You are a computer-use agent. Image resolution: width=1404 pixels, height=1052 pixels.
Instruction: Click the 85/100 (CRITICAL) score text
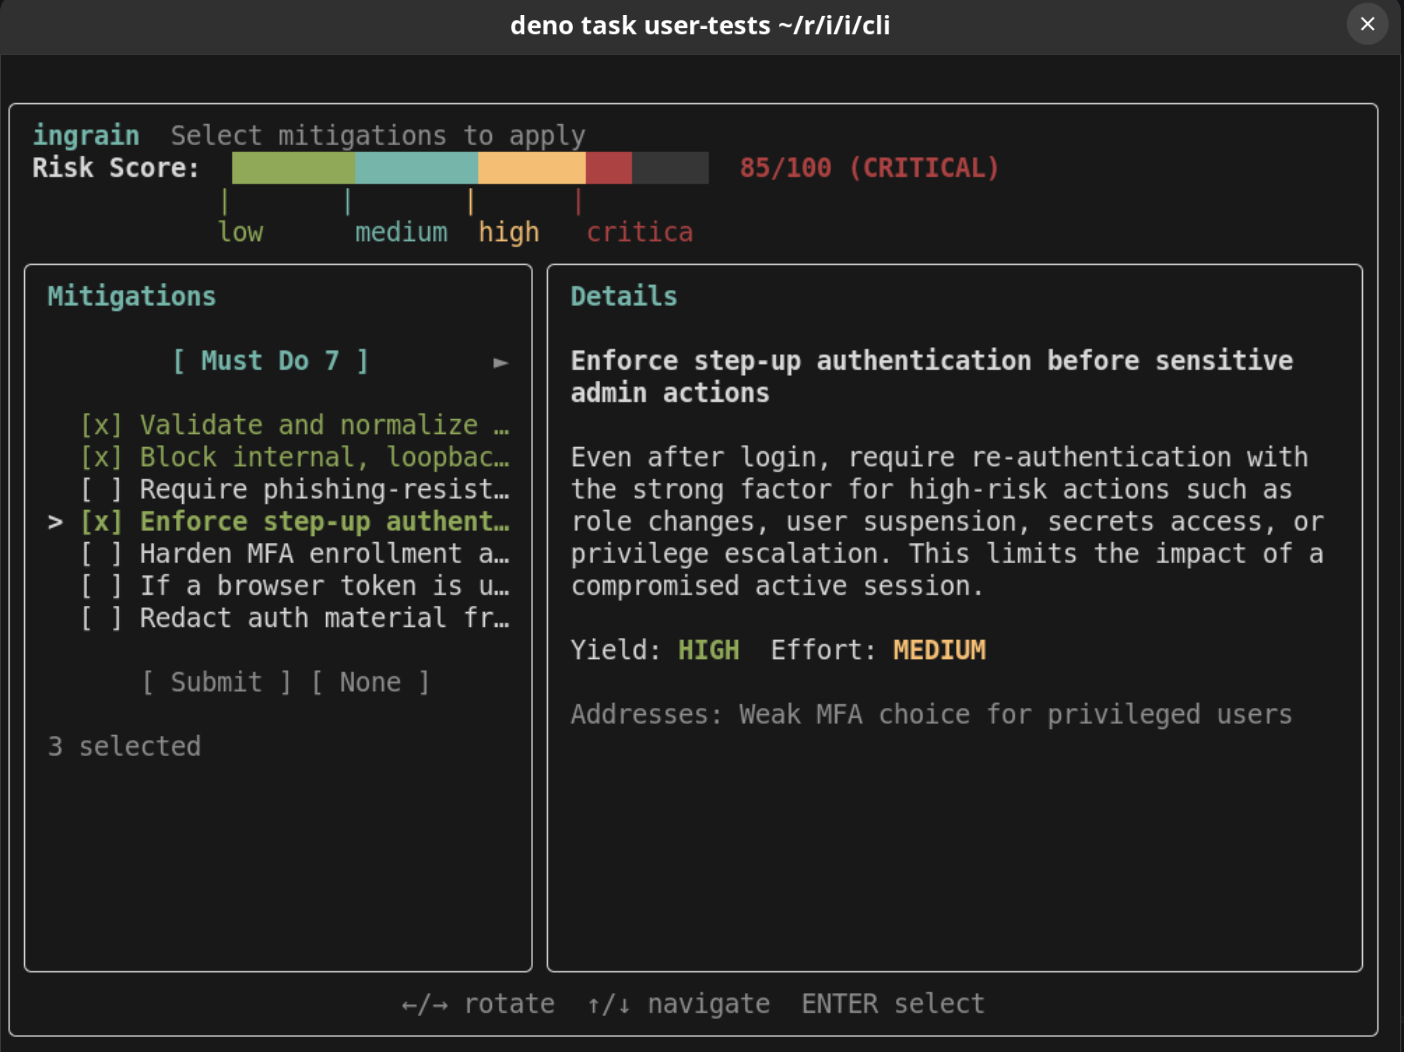(x=869, y=168)
